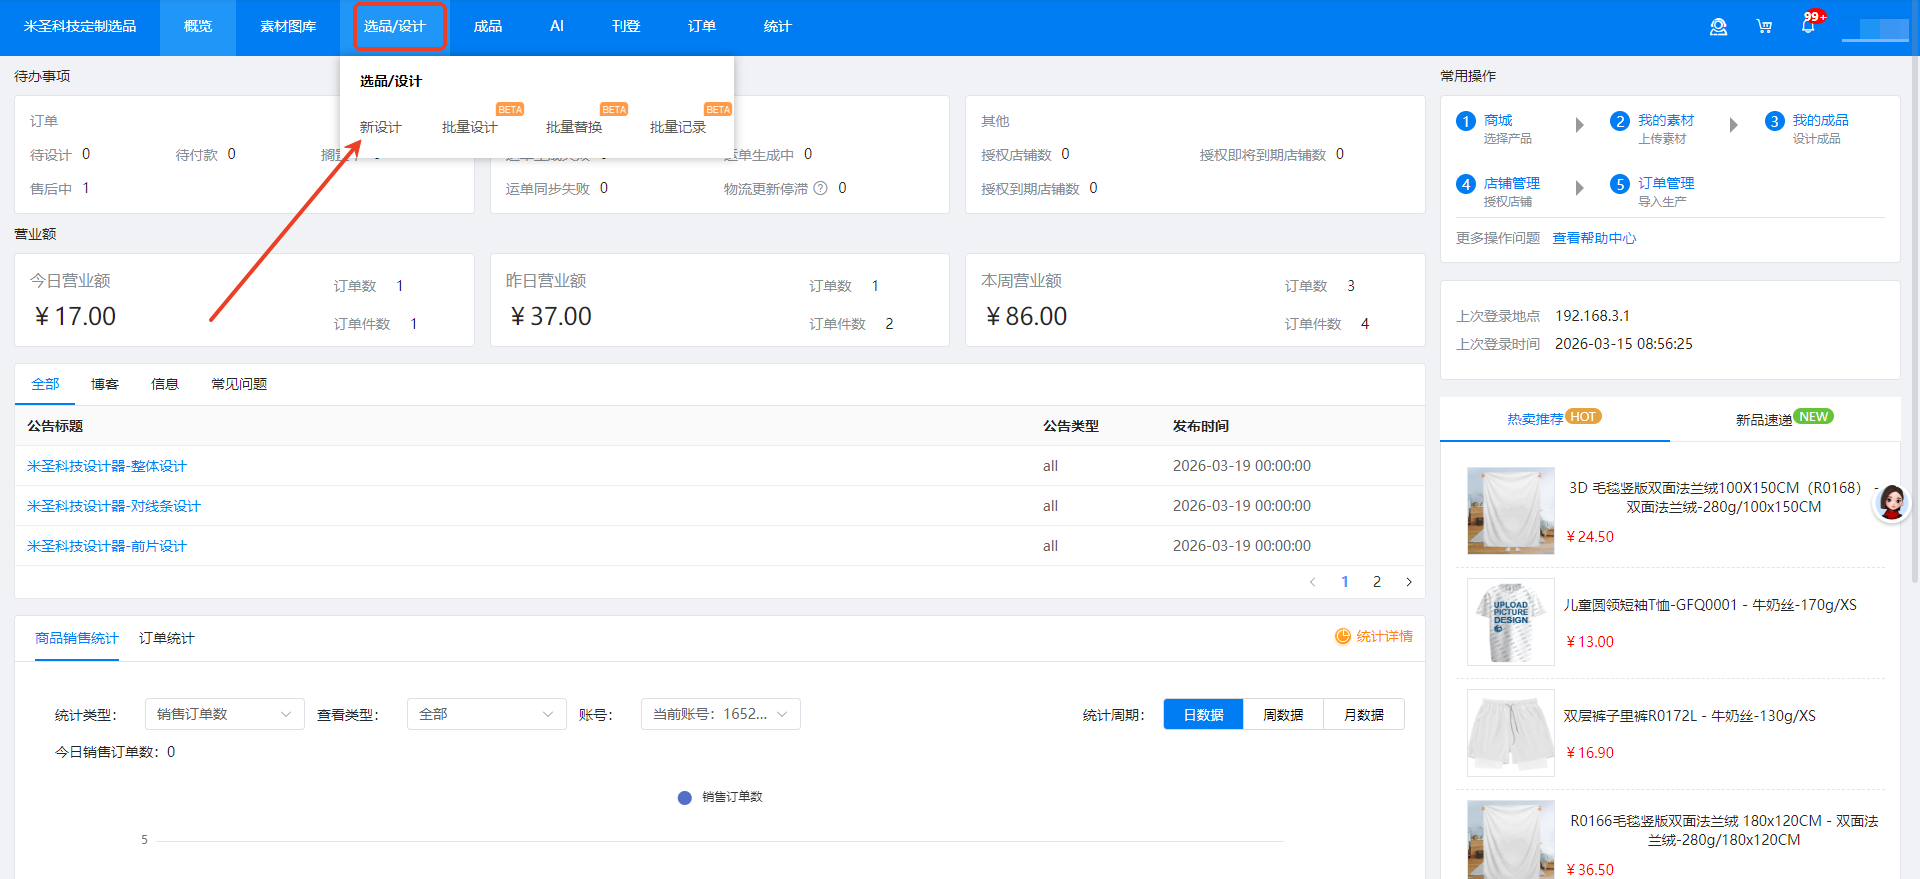The height and width of the screenshot is (879, 1920).
Task: Choose 新设计 in the 选品/设计 menu
Action: pyautogui.click(x=380, y=127)
